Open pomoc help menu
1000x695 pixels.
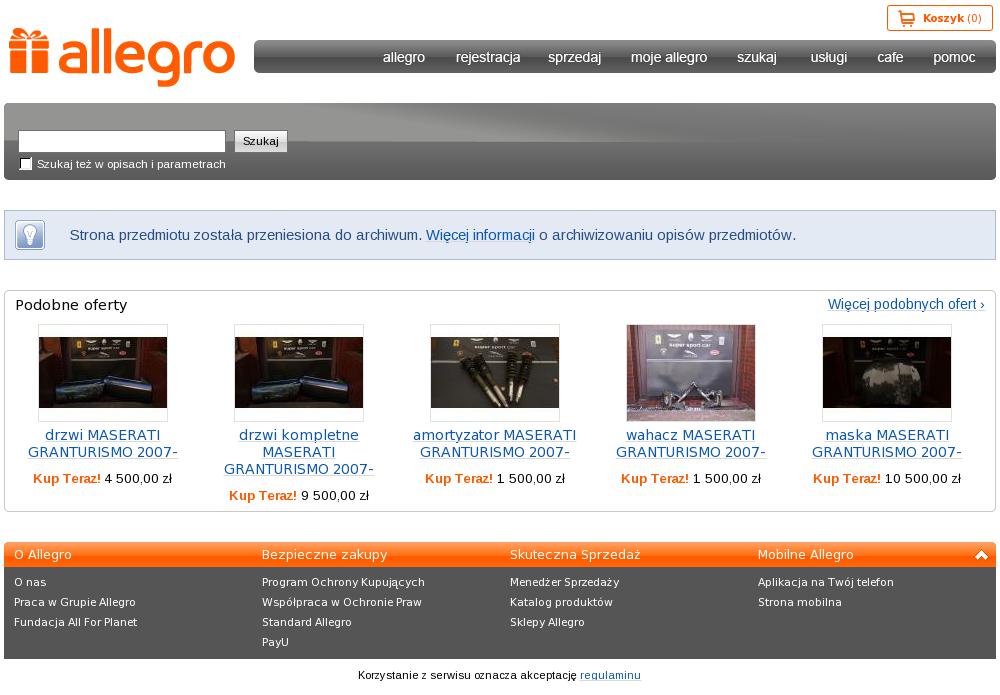click(954, 57)
